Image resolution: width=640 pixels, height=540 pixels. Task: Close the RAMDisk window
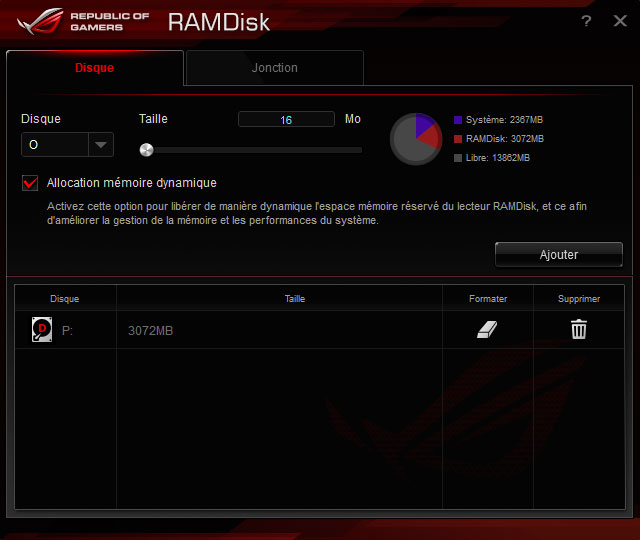click(620, 21)
